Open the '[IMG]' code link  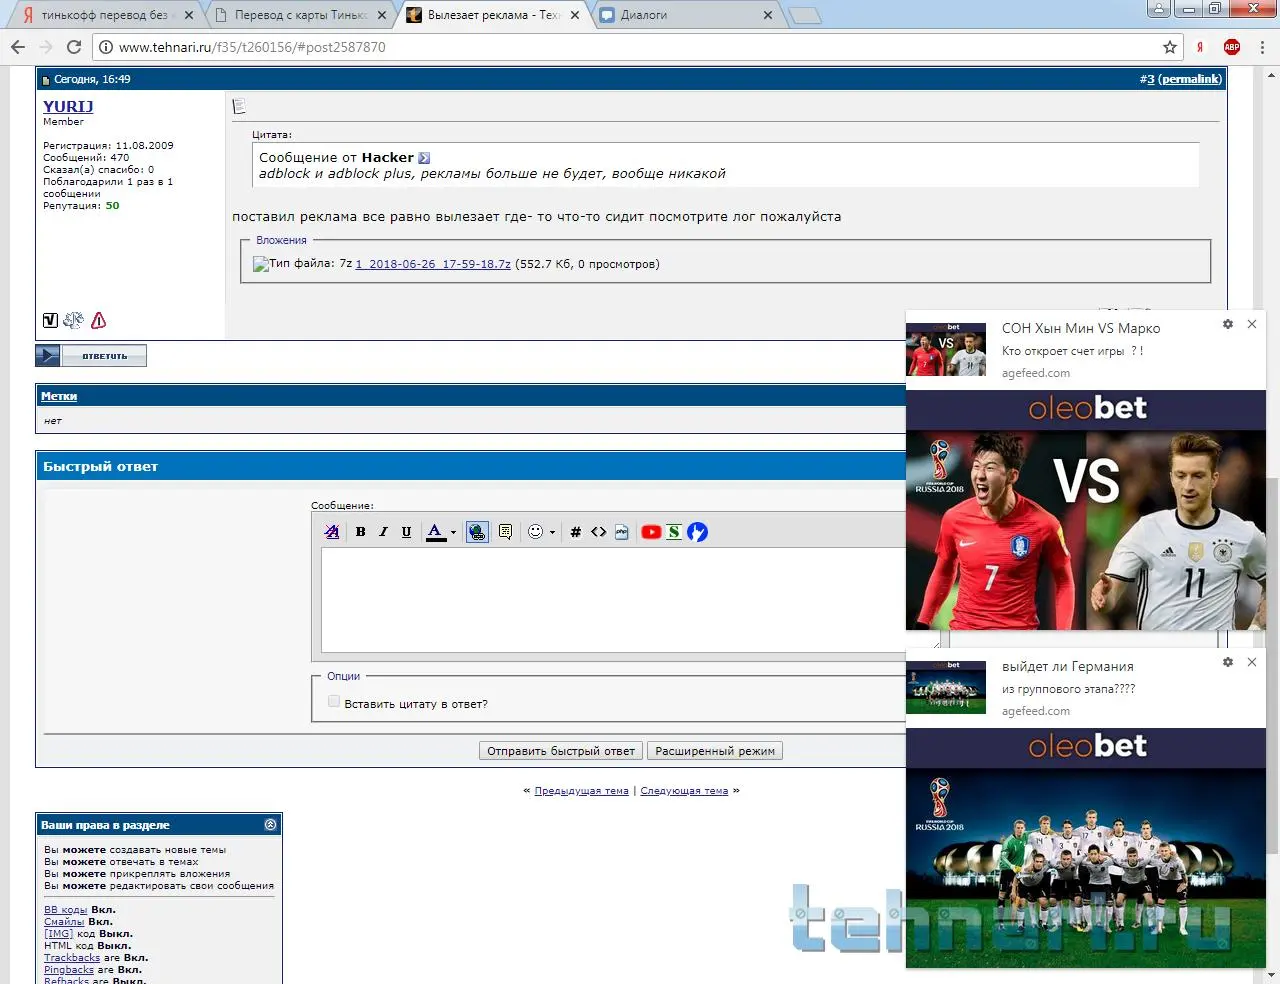tap(59, 934)
